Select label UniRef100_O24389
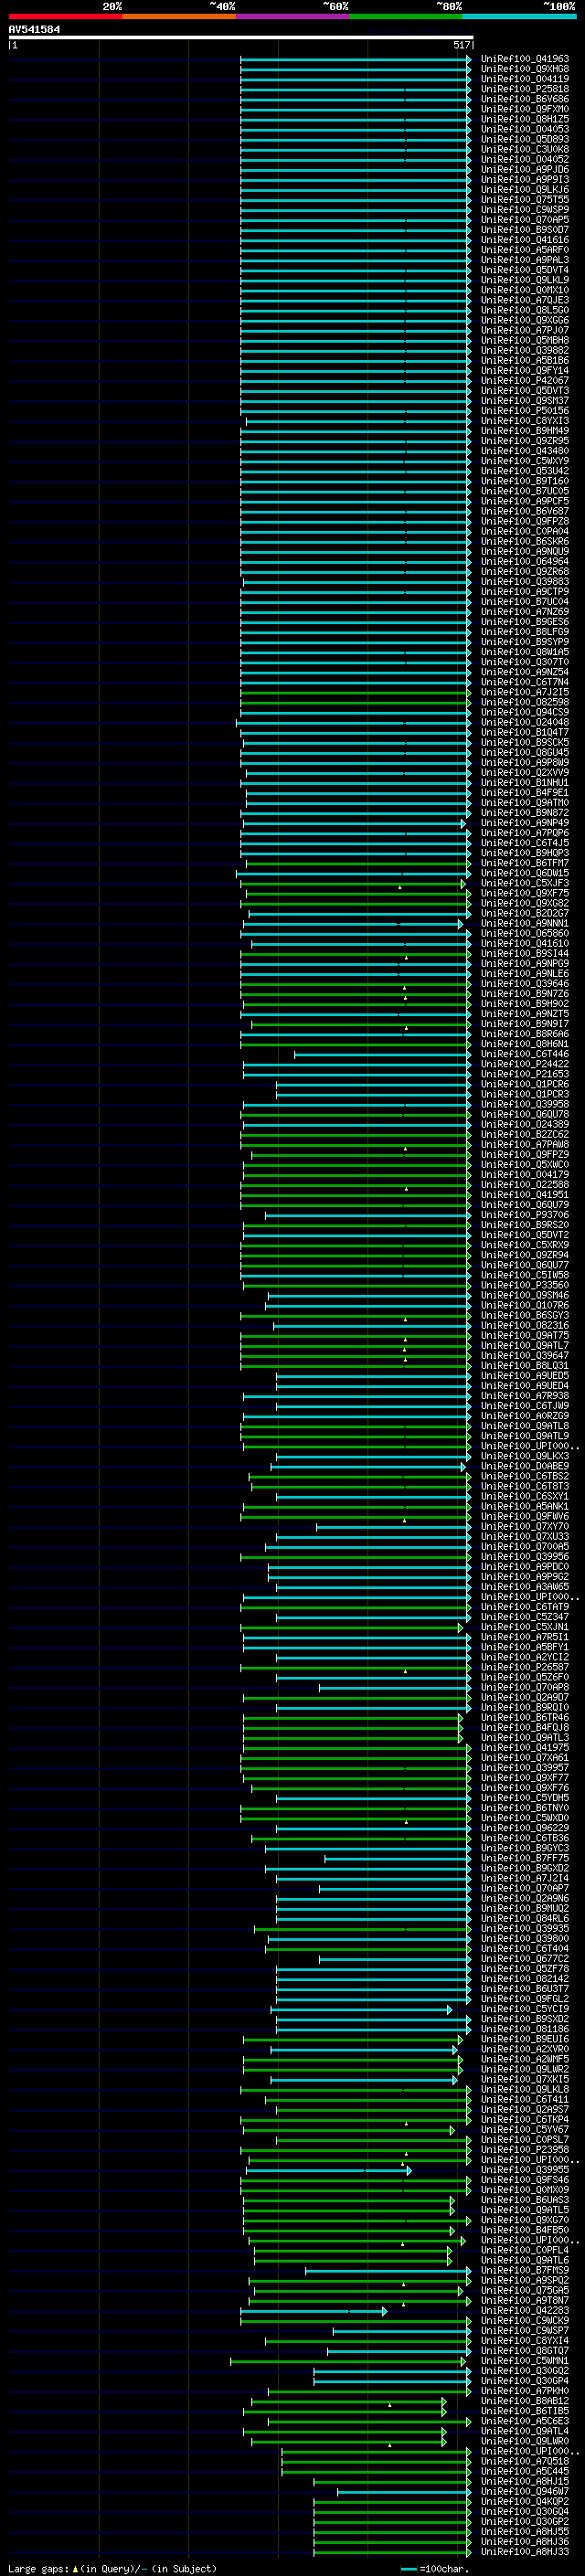Viewport: 585px width, 2576px height. pos(525,1124)
